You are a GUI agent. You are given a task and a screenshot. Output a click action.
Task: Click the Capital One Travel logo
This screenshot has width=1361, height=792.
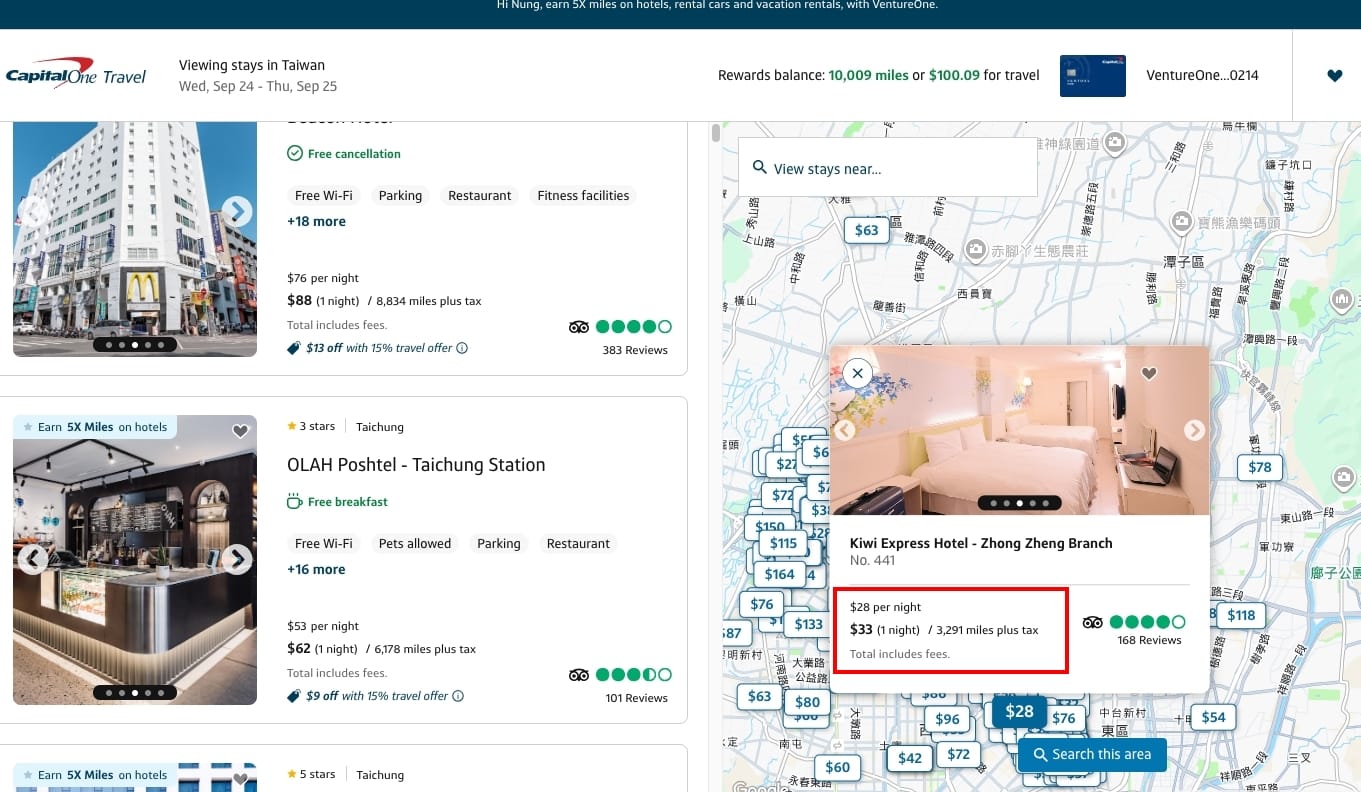(76, 75)
